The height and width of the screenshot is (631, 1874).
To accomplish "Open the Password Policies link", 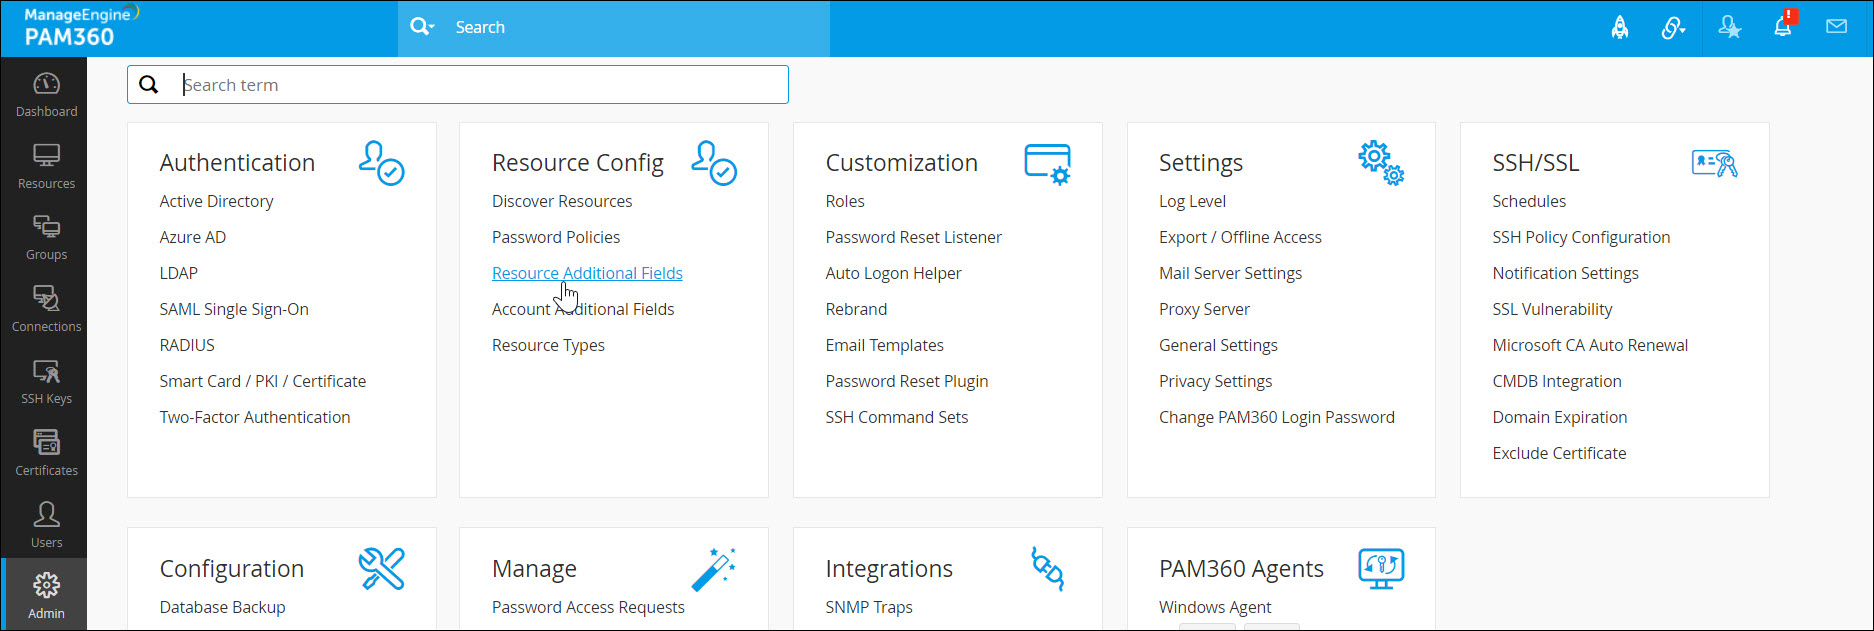I will [556, 237].
